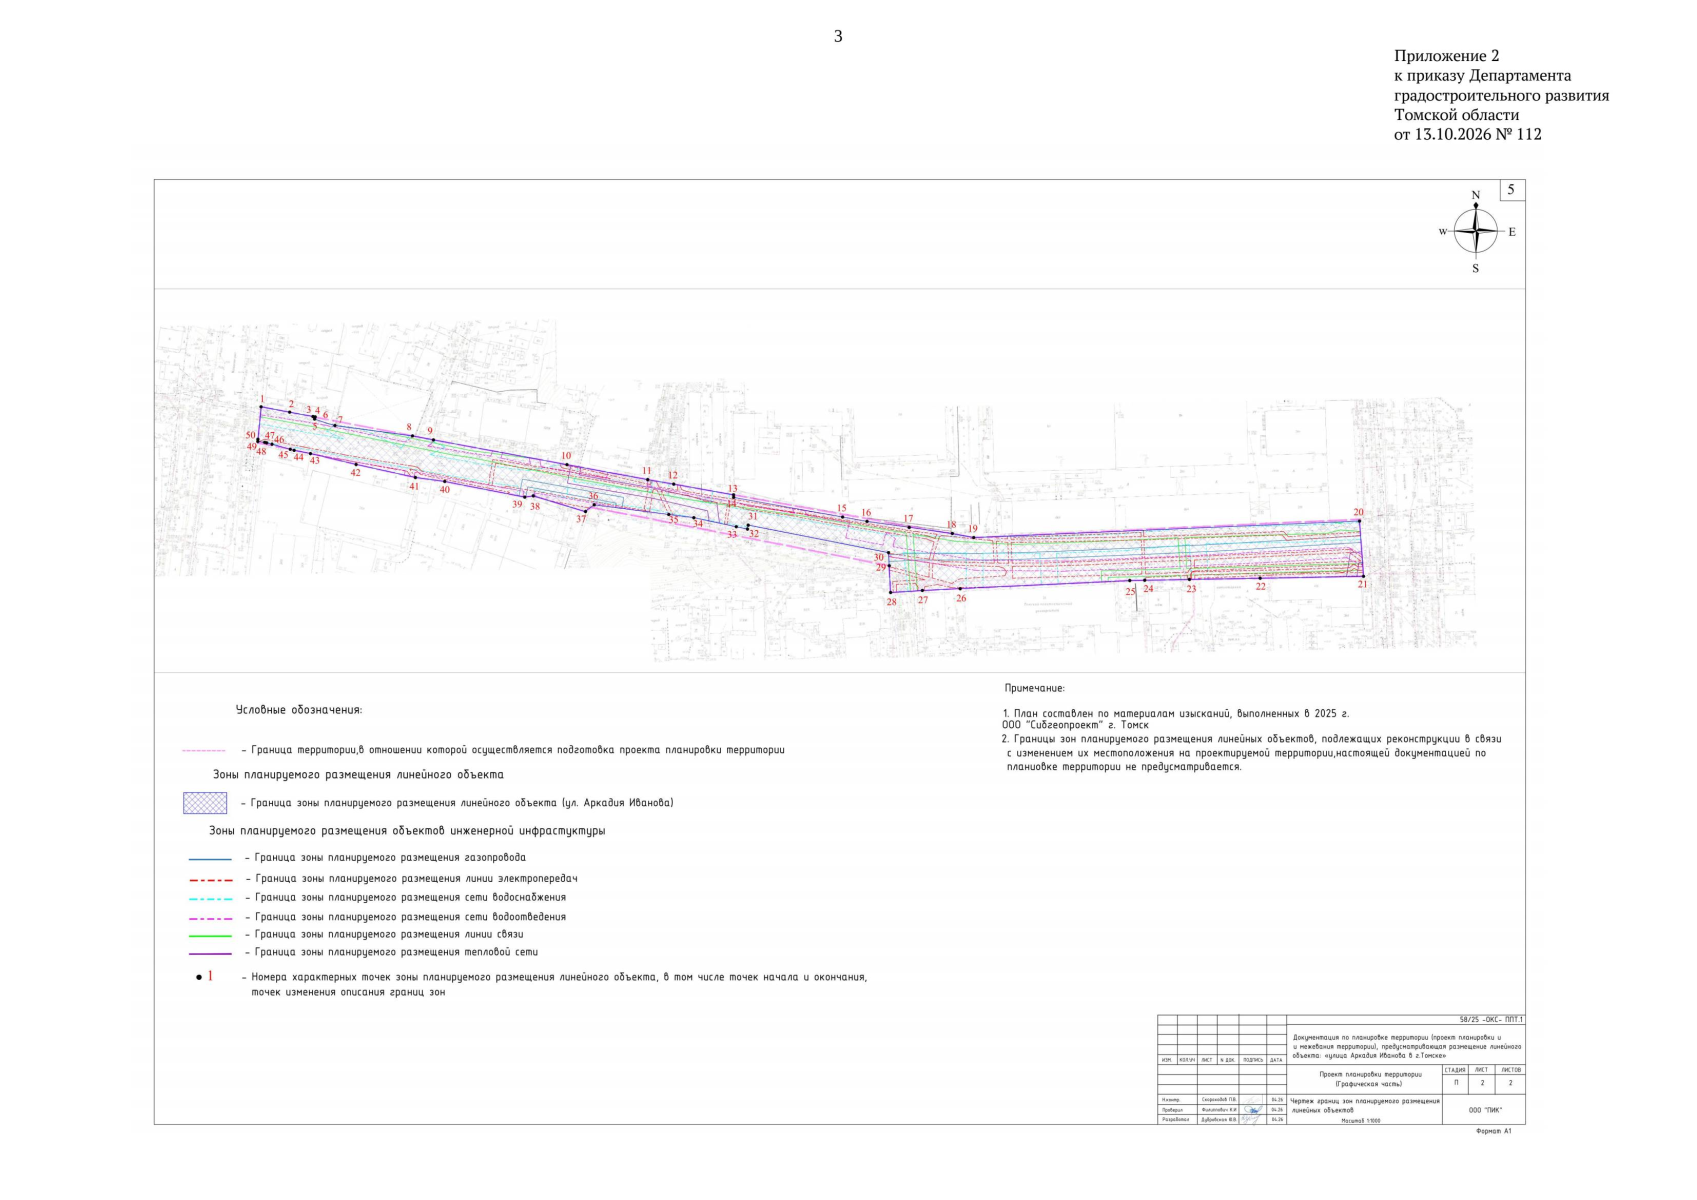Click legend text 'Номера характерных точек зоны'
Image resolution: width=1697 pixels, height=1200 pixels.
(335, 977)
